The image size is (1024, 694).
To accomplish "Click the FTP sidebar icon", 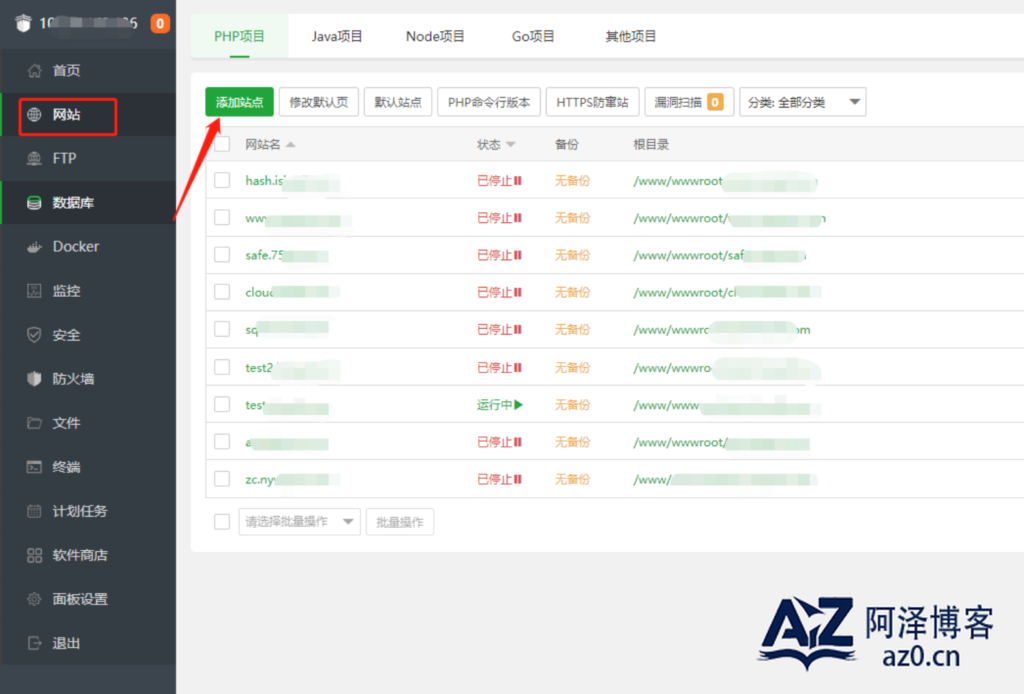I will coord(34,159).
